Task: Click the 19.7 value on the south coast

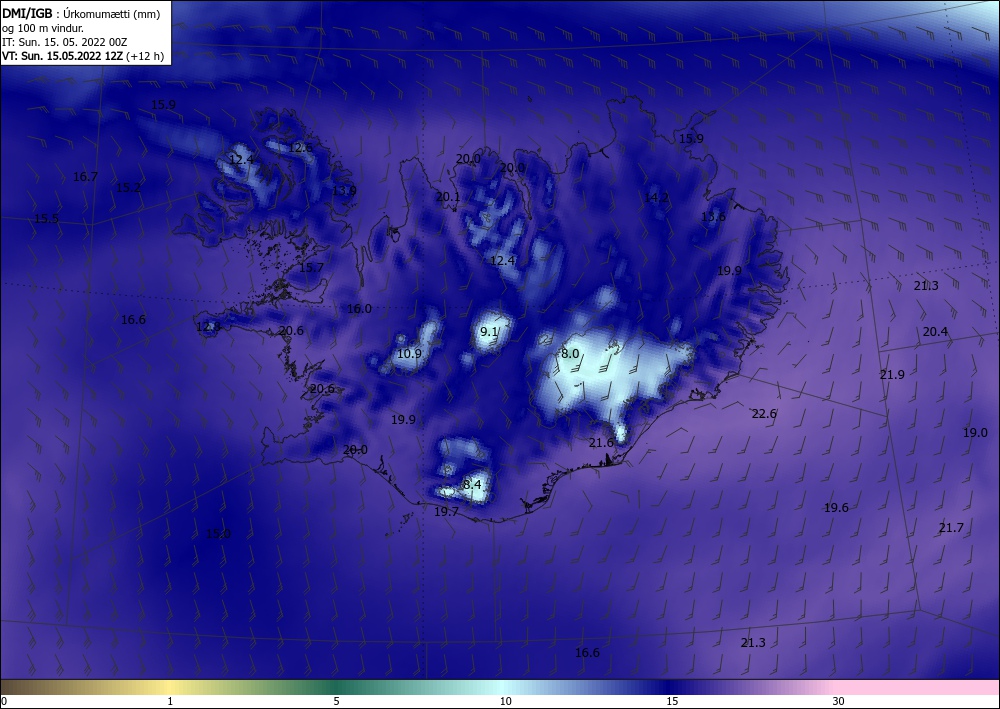Action: point(446,511)
